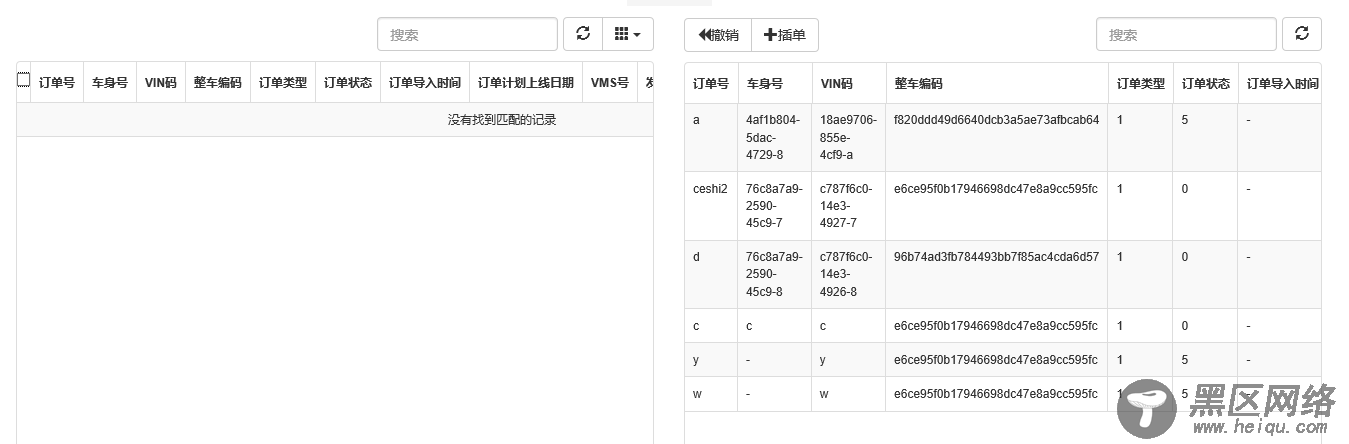
Task: Toggle the select-all checkbox in left table header
Action: click(23, 81)
